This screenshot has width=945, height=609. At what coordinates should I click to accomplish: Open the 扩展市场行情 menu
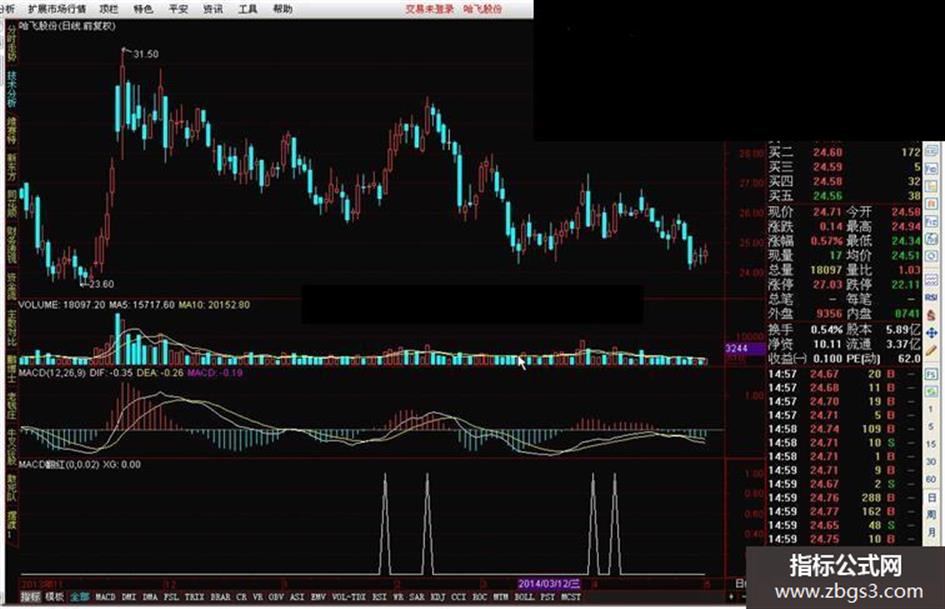57,9
